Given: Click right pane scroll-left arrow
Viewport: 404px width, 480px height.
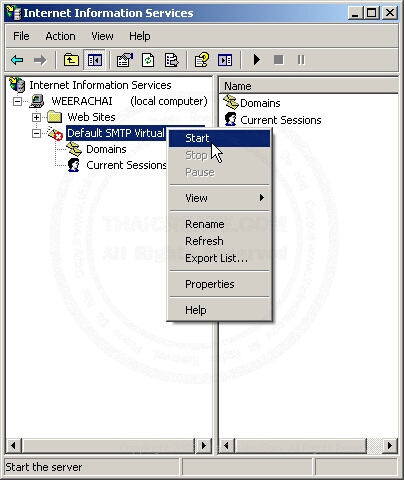Looking at the screenshot, I should pos(226,445).
